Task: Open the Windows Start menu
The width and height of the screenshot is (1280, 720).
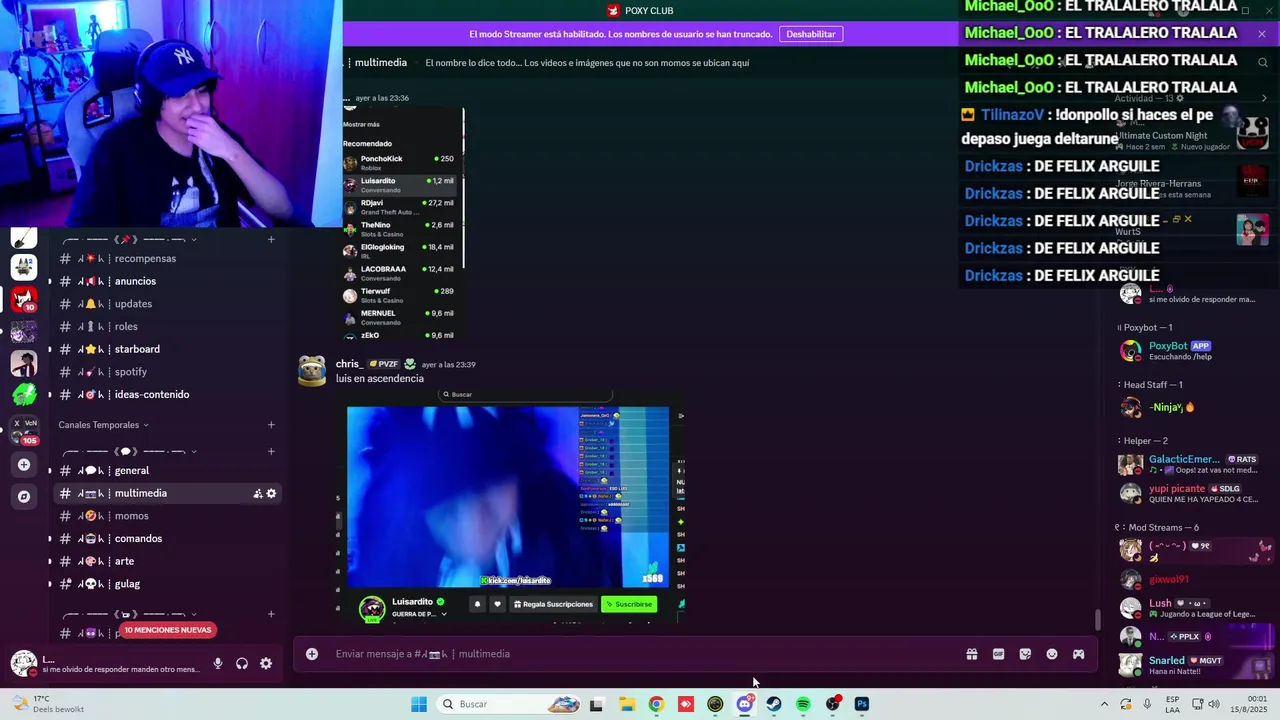Action: tap(419, 704)
